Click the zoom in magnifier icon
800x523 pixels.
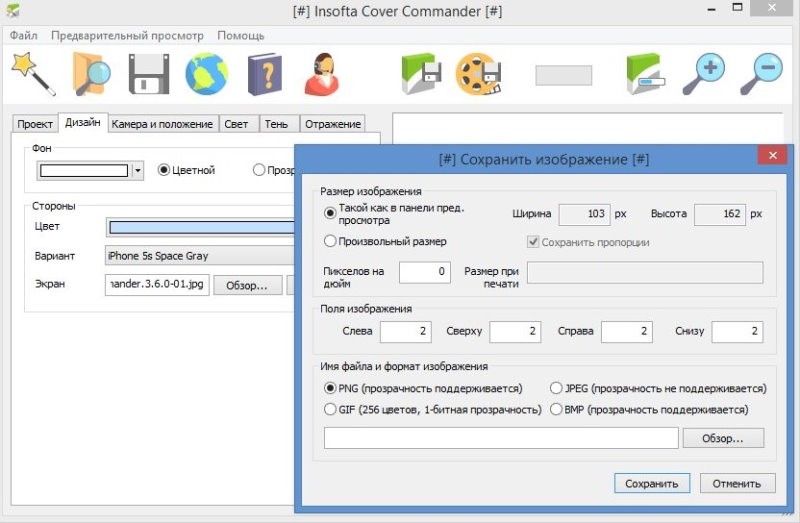(704, 73)
